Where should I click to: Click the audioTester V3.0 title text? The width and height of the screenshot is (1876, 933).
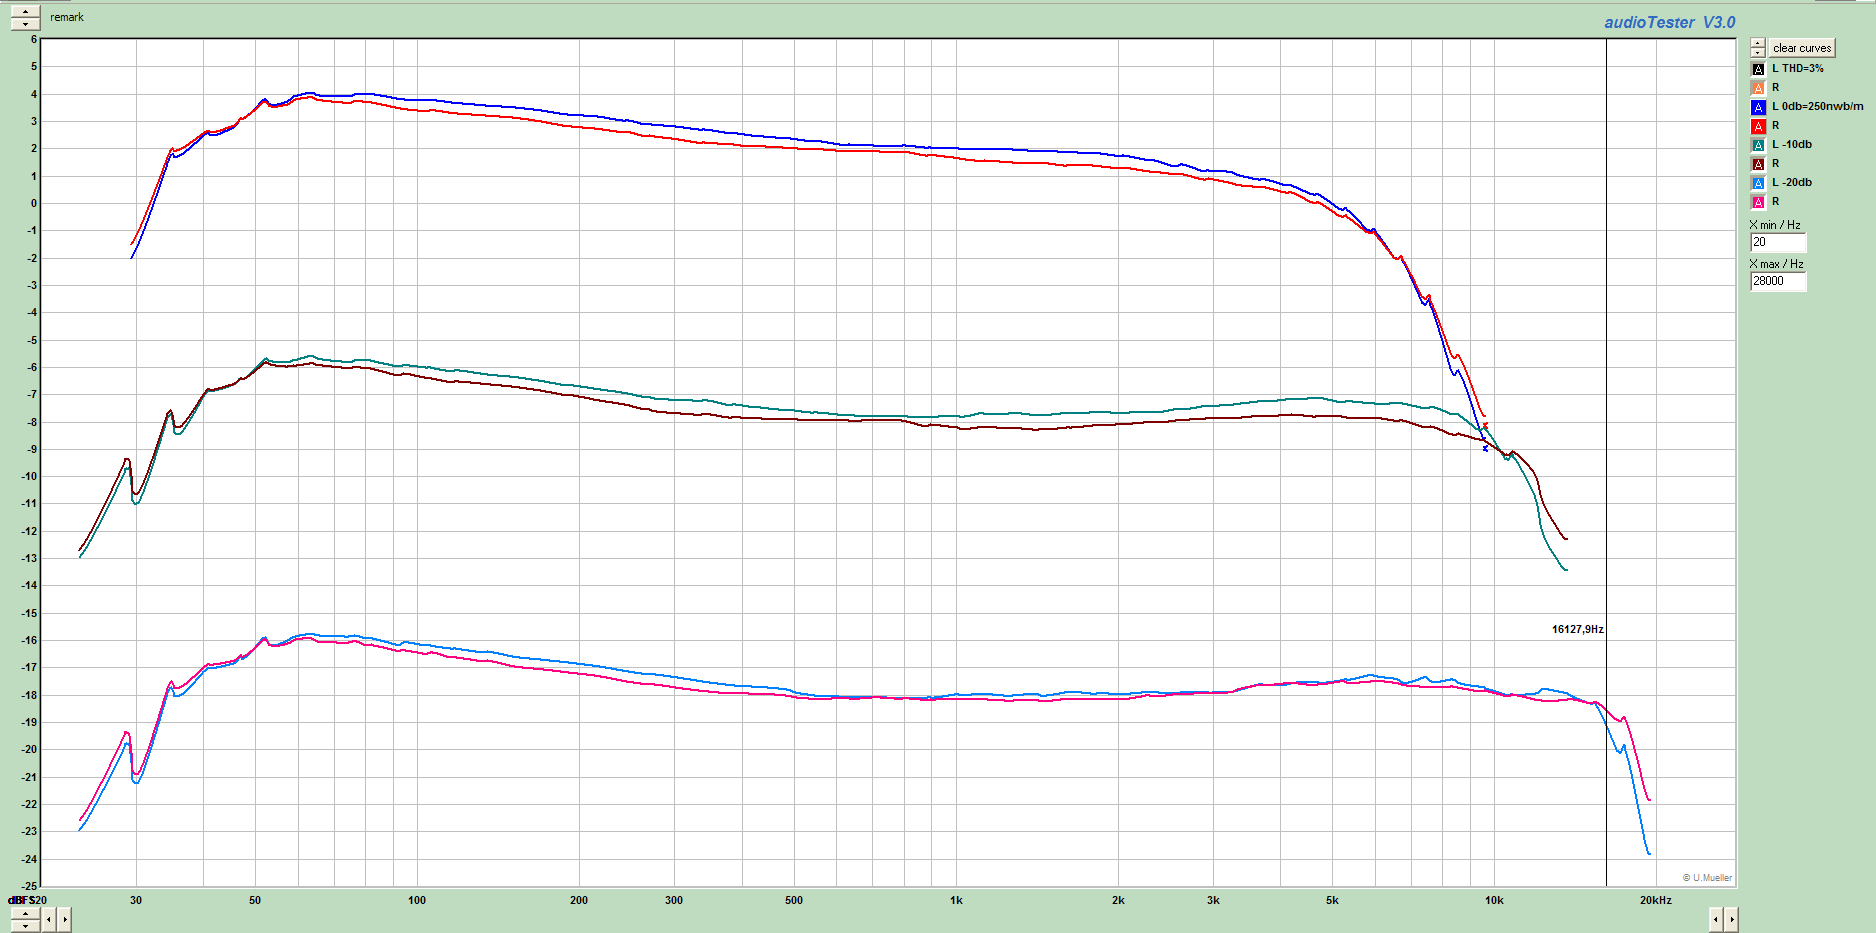coord(1670,22)
